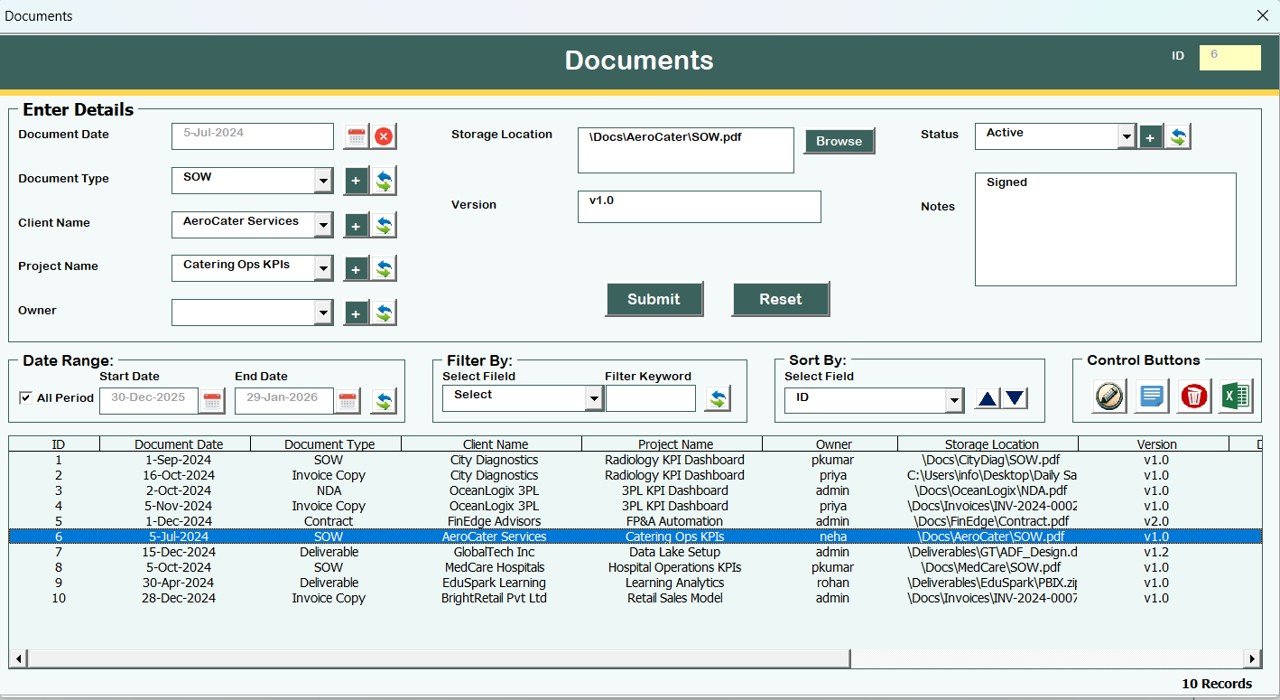The height and width of the screenshot is (700, 1280).
Task: Refresh the Client Name list
Action: [x=383, y=224]
